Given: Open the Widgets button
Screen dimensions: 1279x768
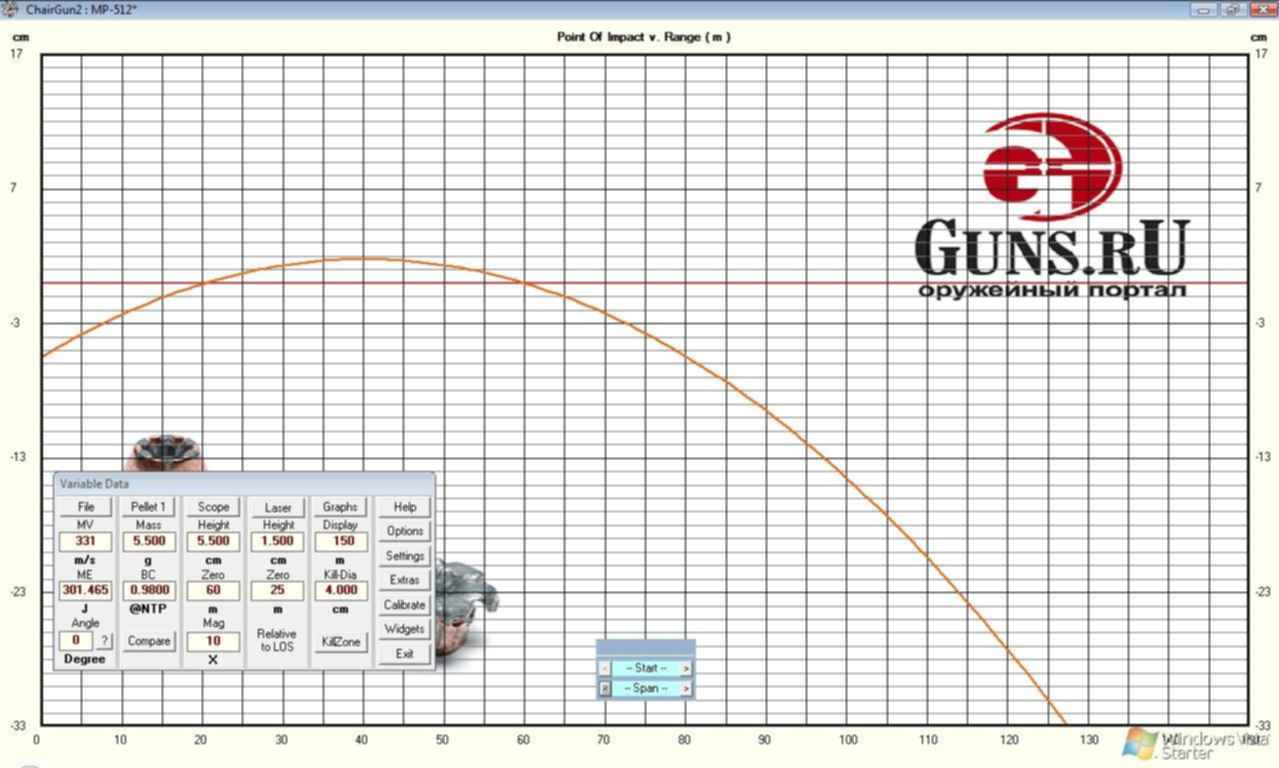Looking at the screenshot, I should tap(404, 629).
